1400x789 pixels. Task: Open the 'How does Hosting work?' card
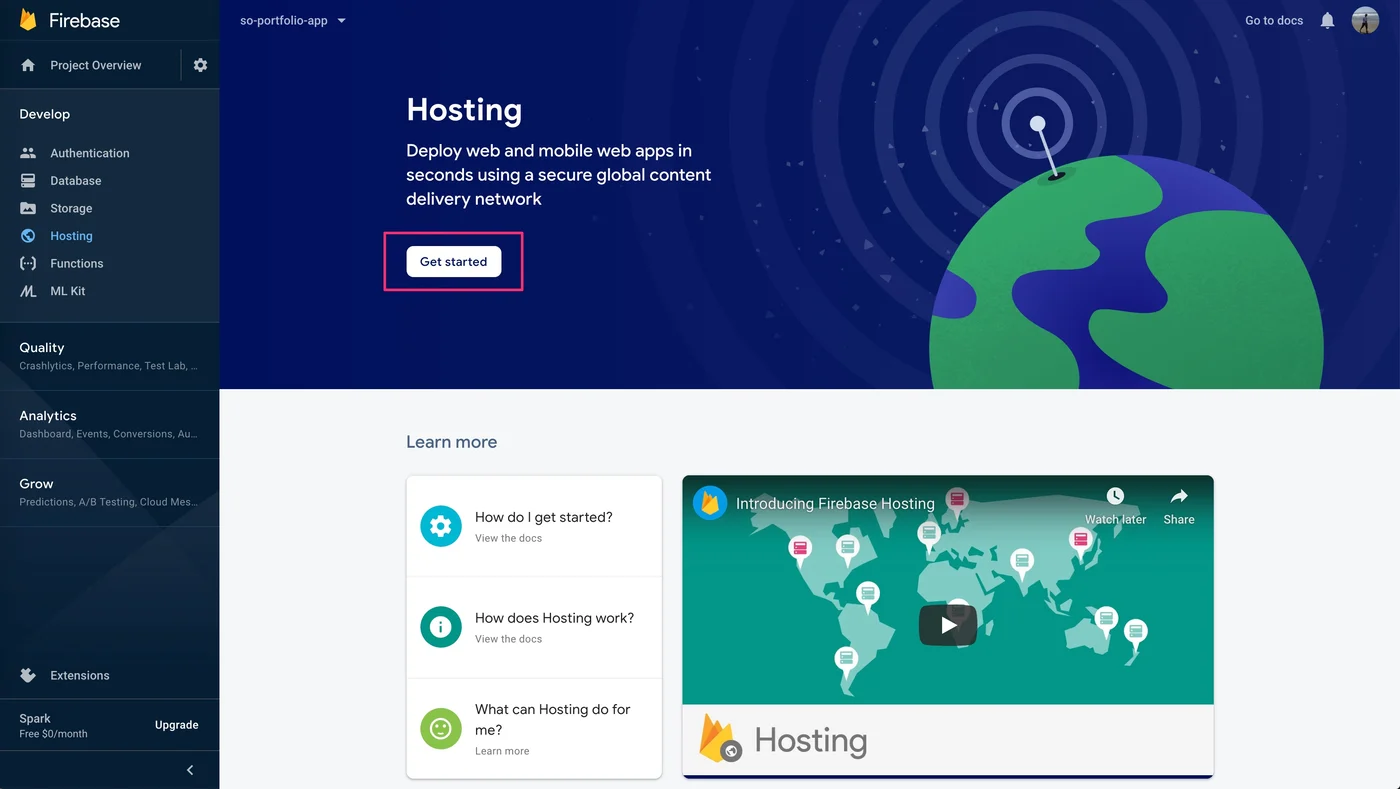(534, 627)
